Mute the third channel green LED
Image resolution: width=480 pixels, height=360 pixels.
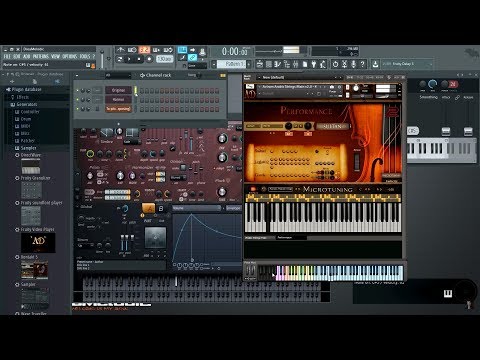point(77,109)
